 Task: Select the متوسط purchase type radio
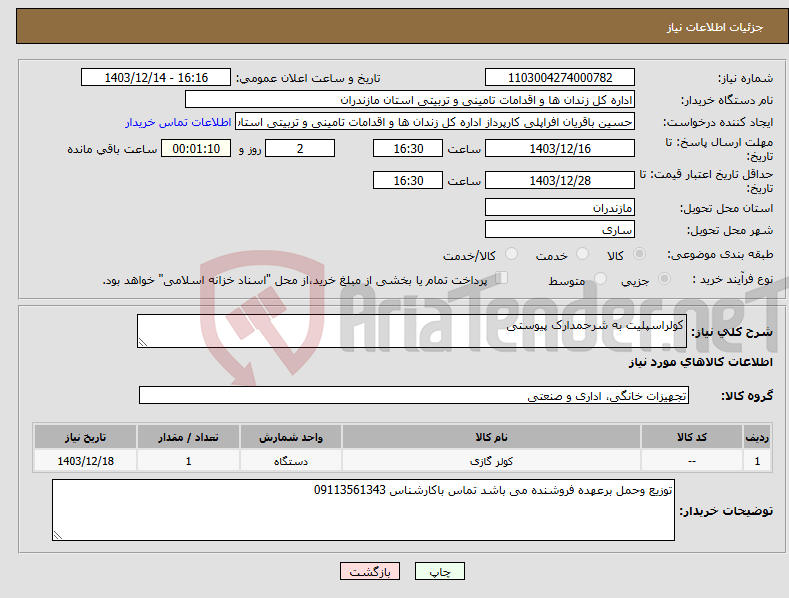pyautogui.click(x=600, y=278)
